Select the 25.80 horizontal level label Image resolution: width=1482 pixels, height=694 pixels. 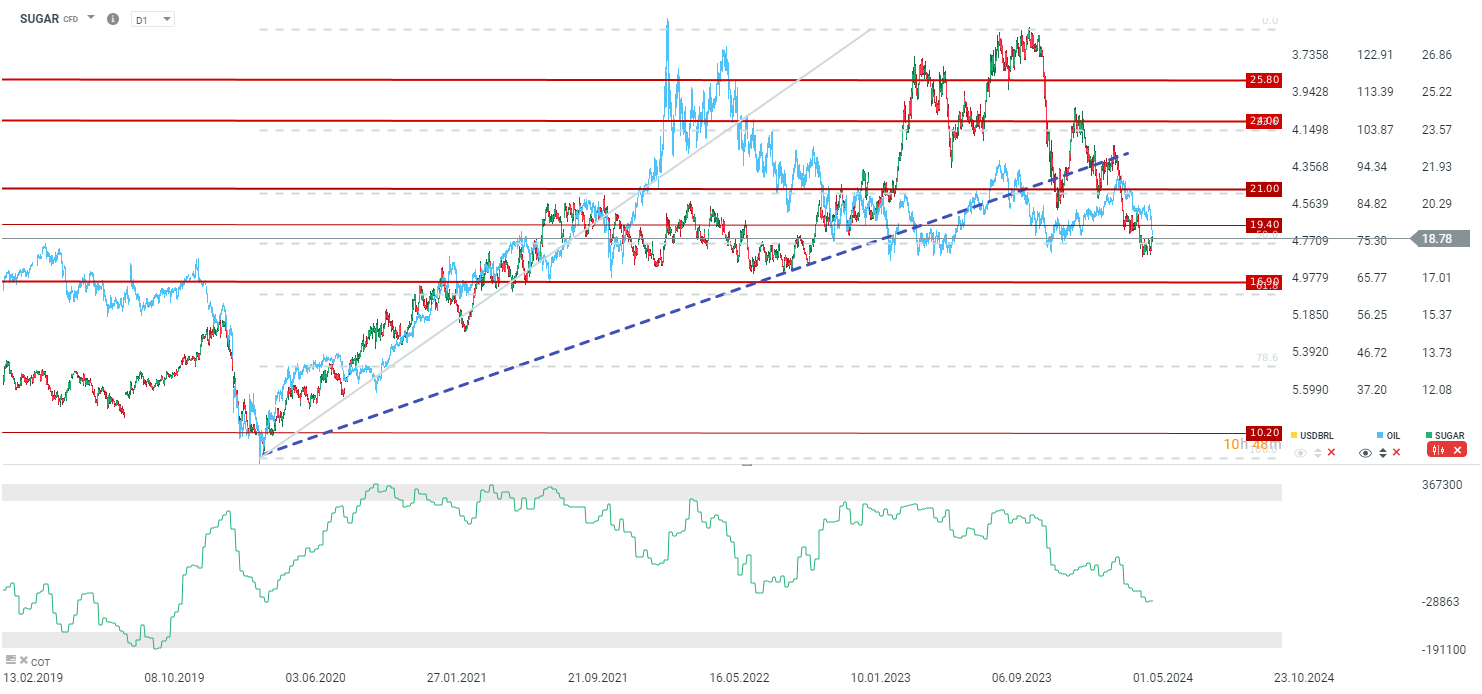[1264, 80]
